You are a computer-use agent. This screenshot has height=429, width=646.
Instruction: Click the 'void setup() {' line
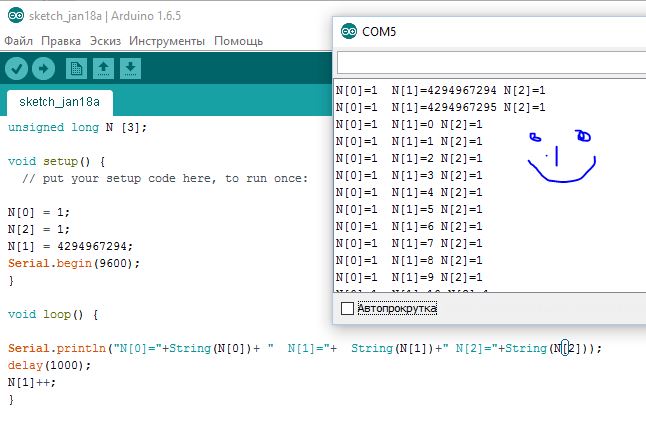pyautogui.click(x=56, y=161)
